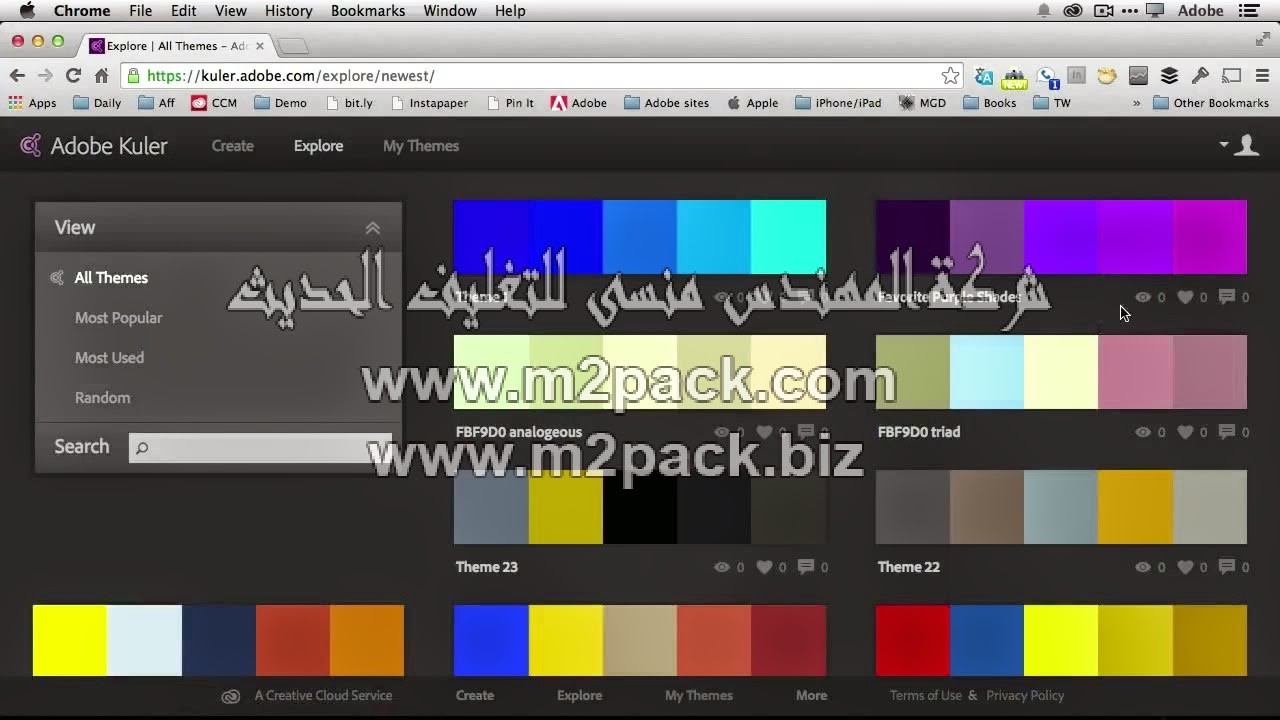Open the Books bookmark folder
1280x720 pixels.
(x=989, y=103)
